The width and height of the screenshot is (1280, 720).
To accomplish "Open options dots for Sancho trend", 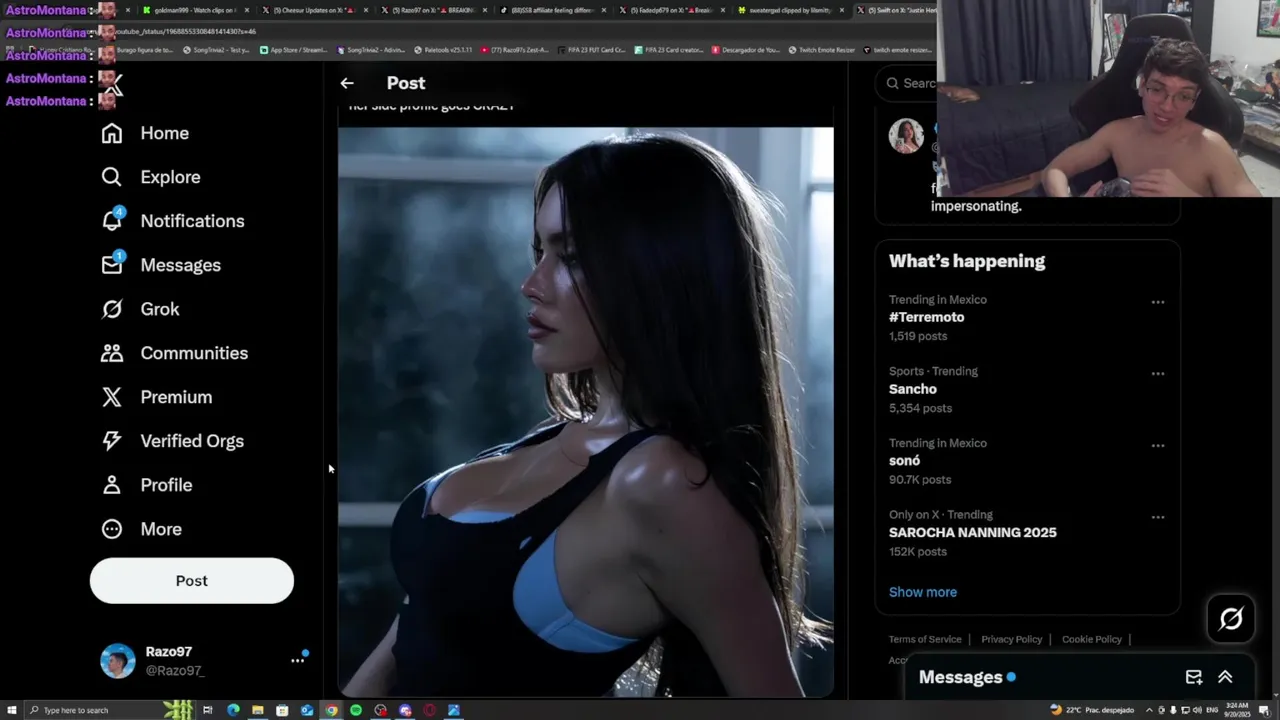I will pyautogui.click(x=1157, y=374).
